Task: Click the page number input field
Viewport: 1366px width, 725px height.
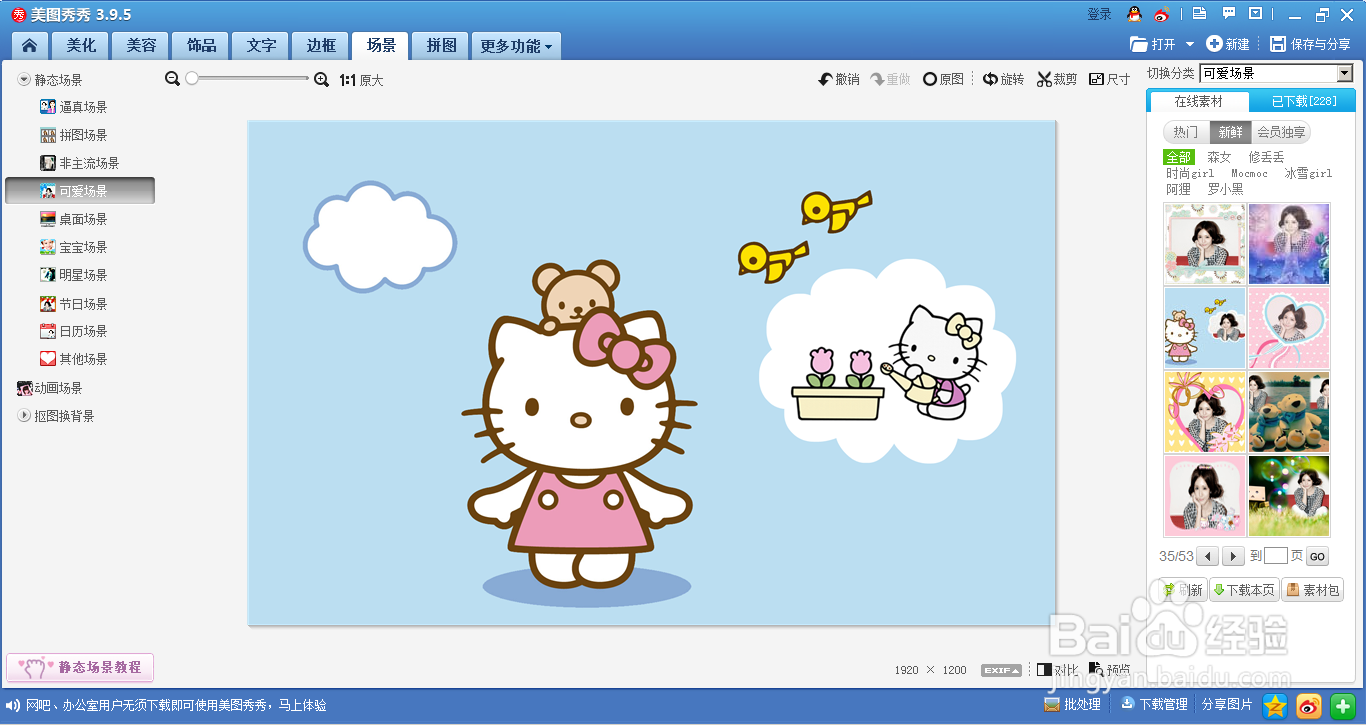Action: (1275, 556)
